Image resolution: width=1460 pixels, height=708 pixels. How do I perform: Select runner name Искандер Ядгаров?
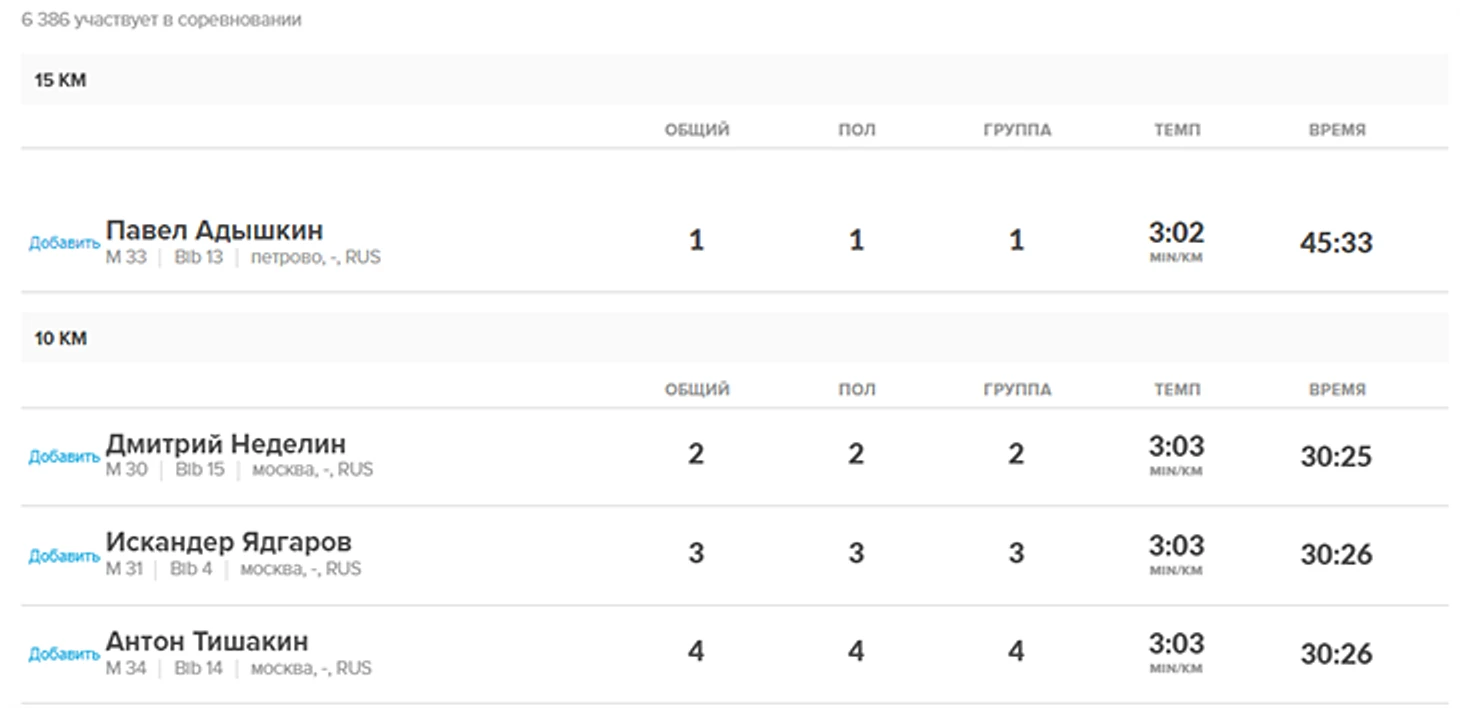tap(228, 542)
